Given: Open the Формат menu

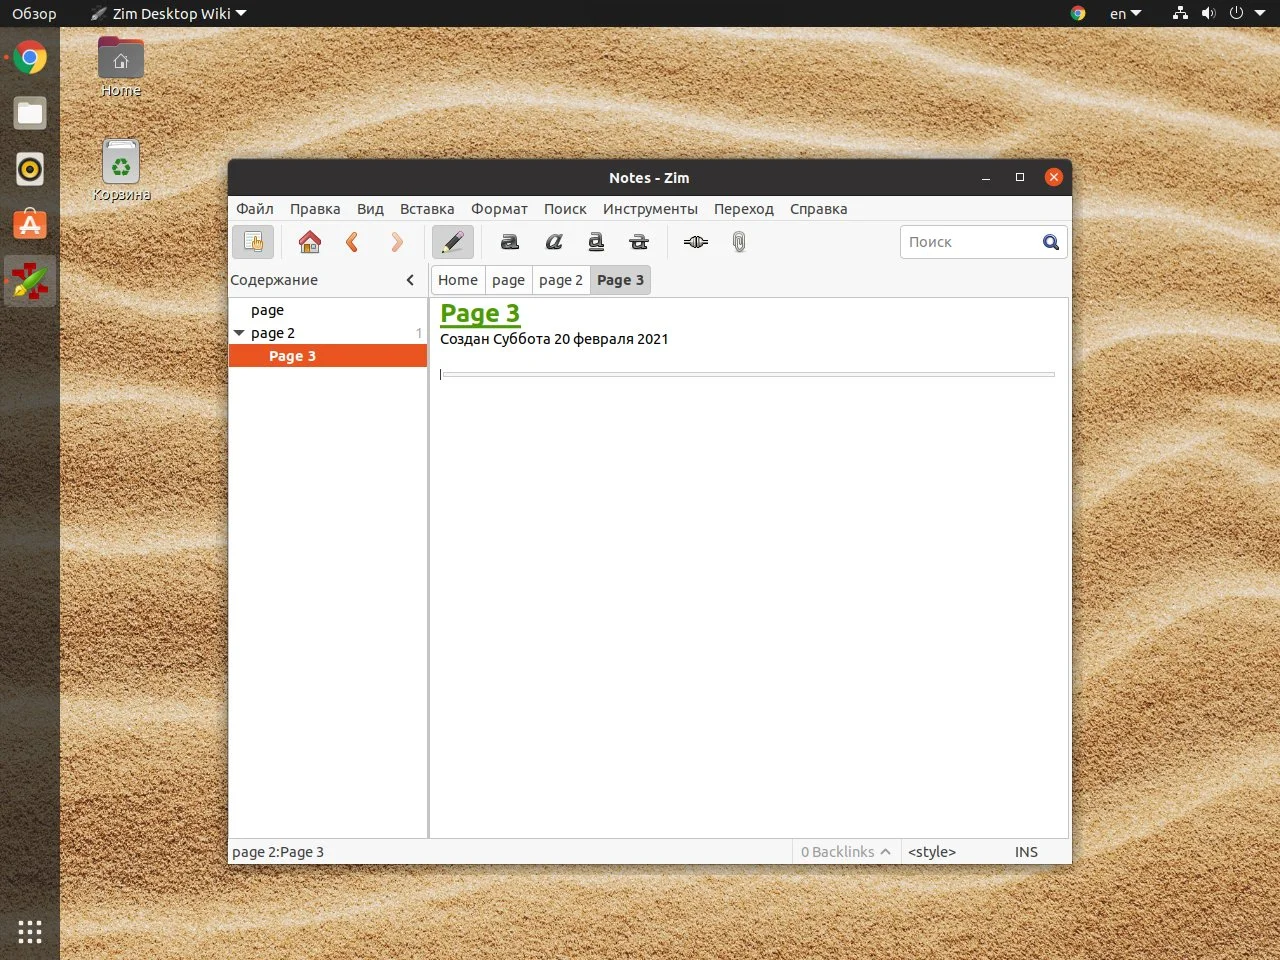Looking at the screenshot, I should click(x=499, y=209).
